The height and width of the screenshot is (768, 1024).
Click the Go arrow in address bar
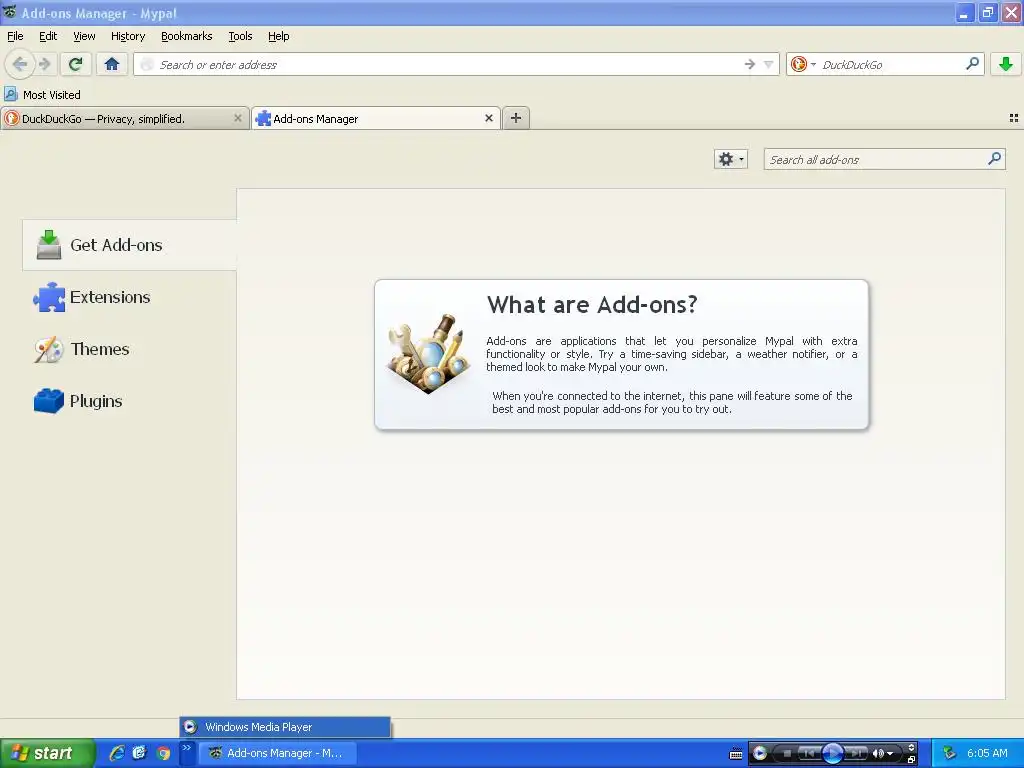(750, 64)
